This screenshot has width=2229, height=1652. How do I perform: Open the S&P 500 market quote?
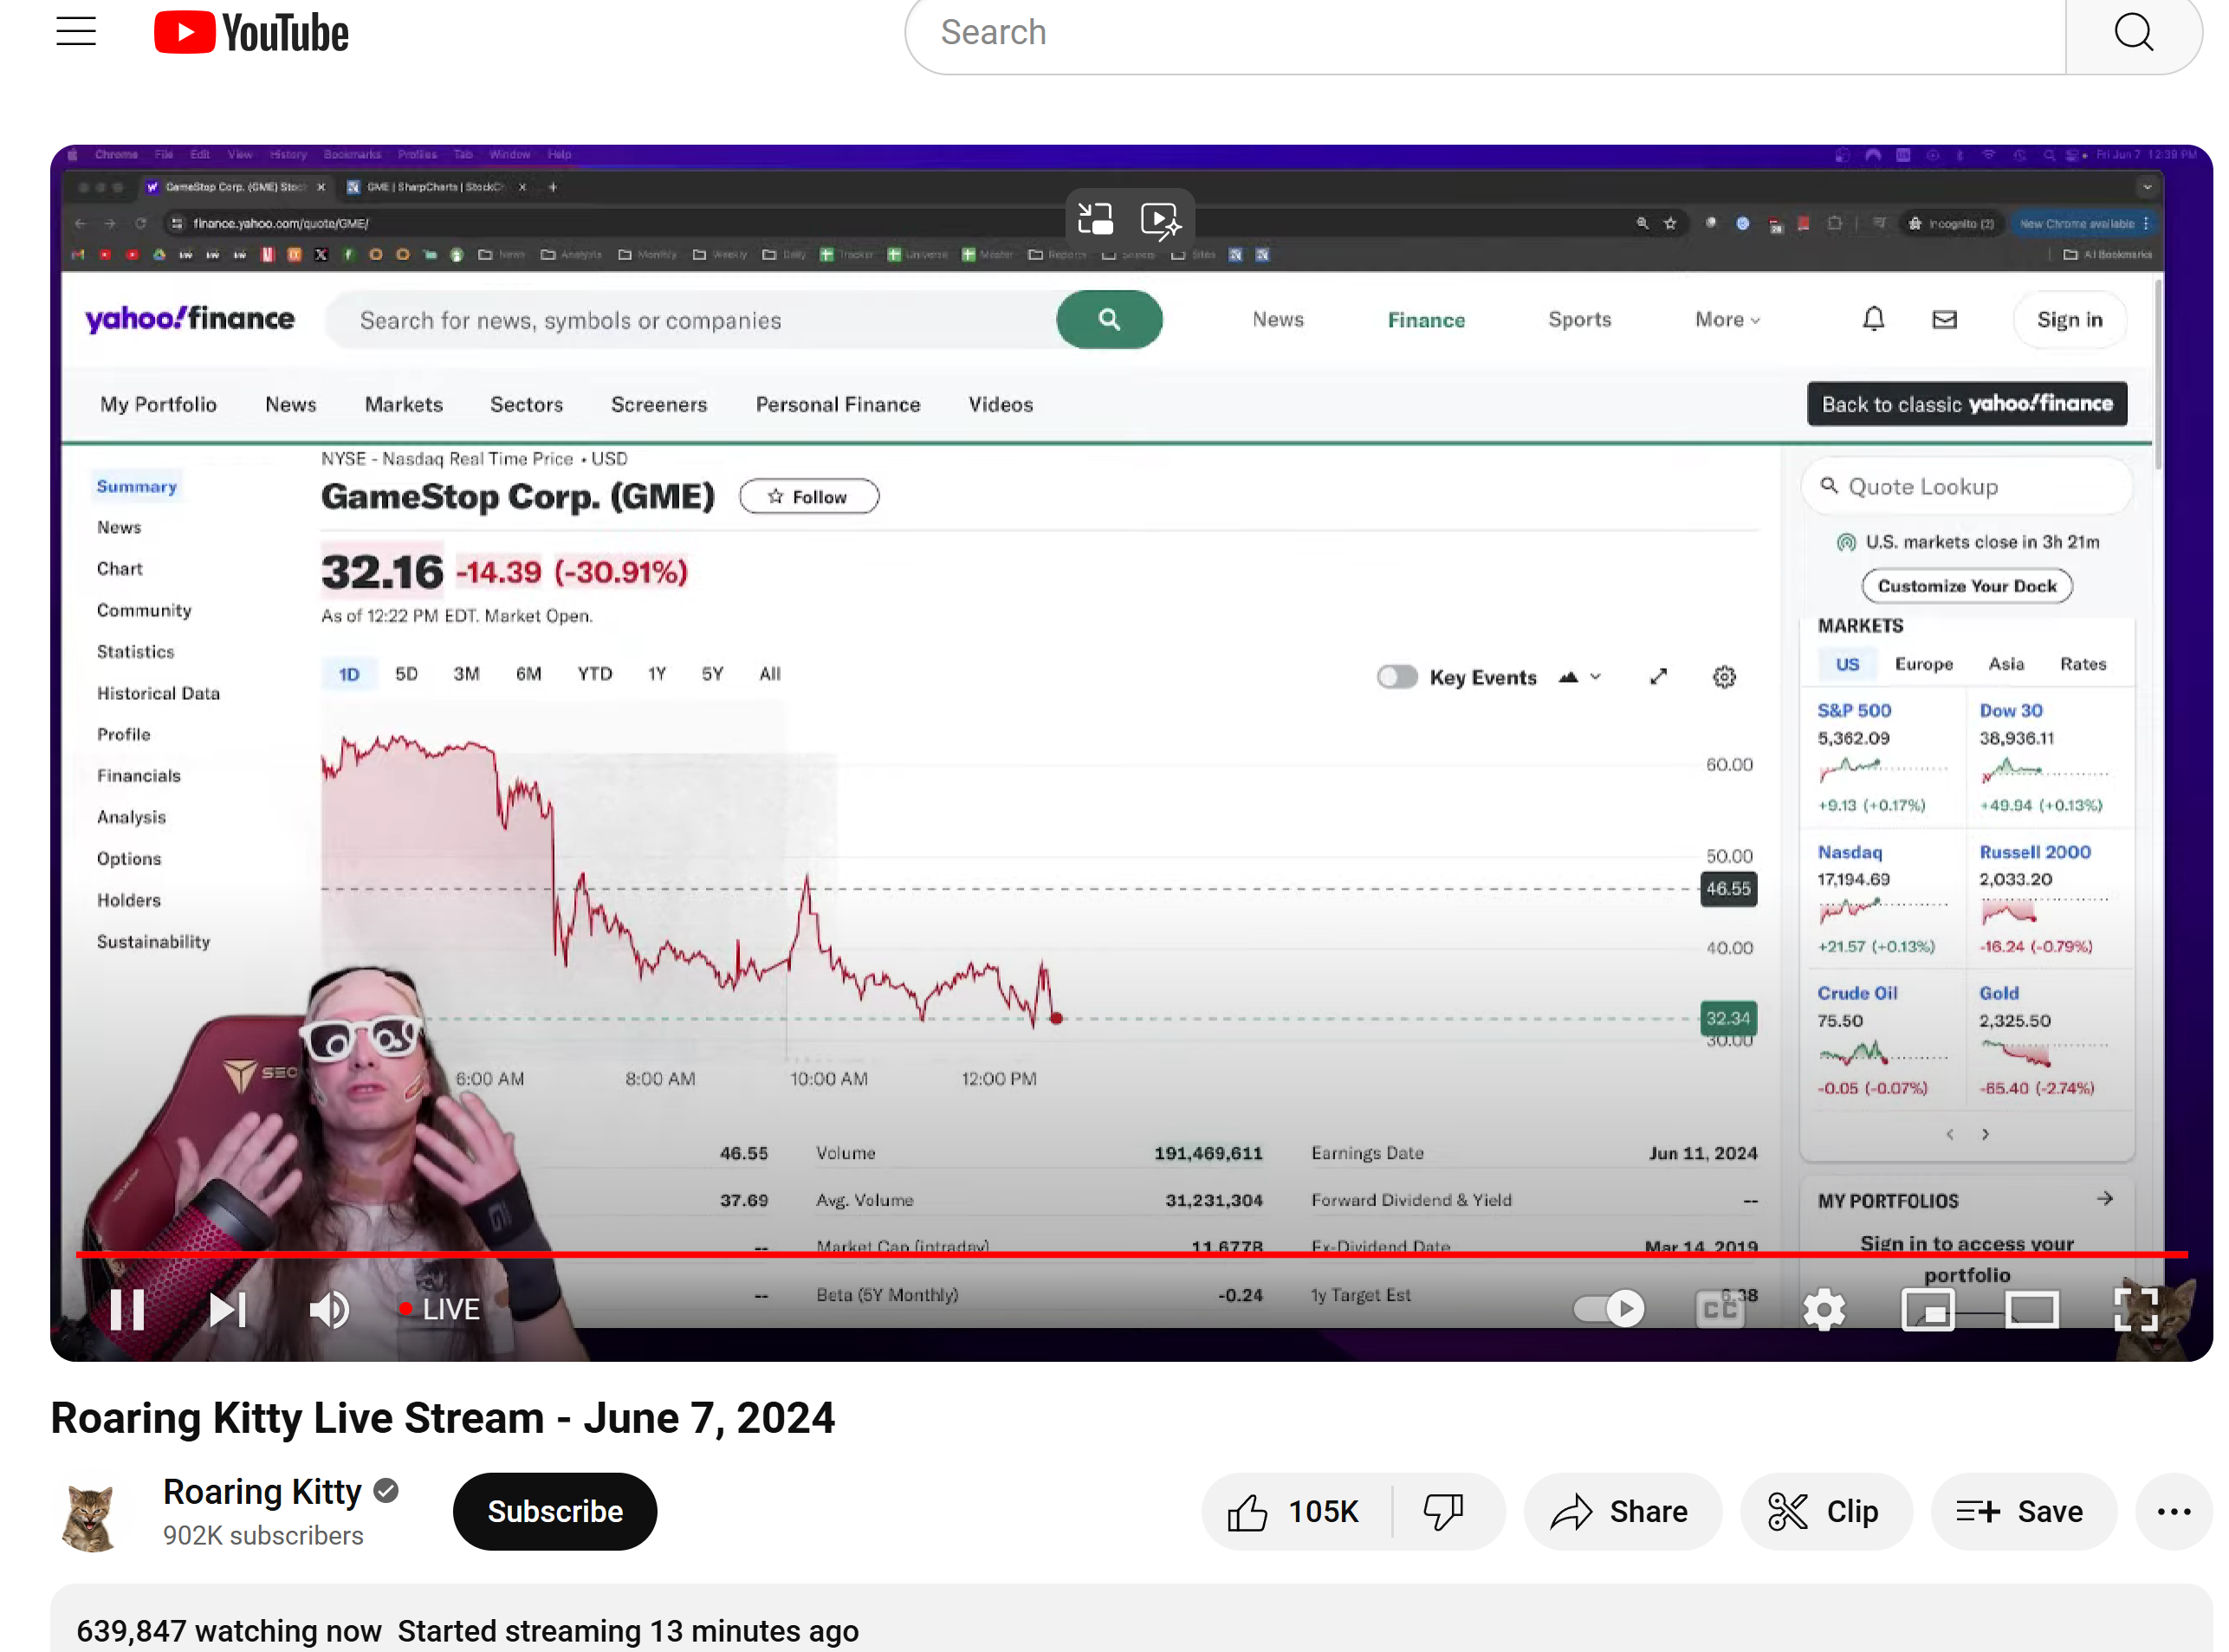pyautogui.click(x=1853, y=710)
